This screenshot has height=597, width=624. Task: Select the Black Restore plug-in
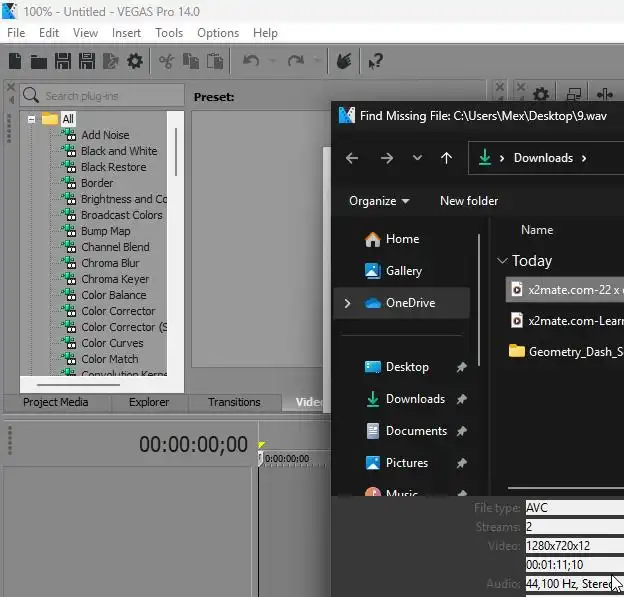pos(113,167)
